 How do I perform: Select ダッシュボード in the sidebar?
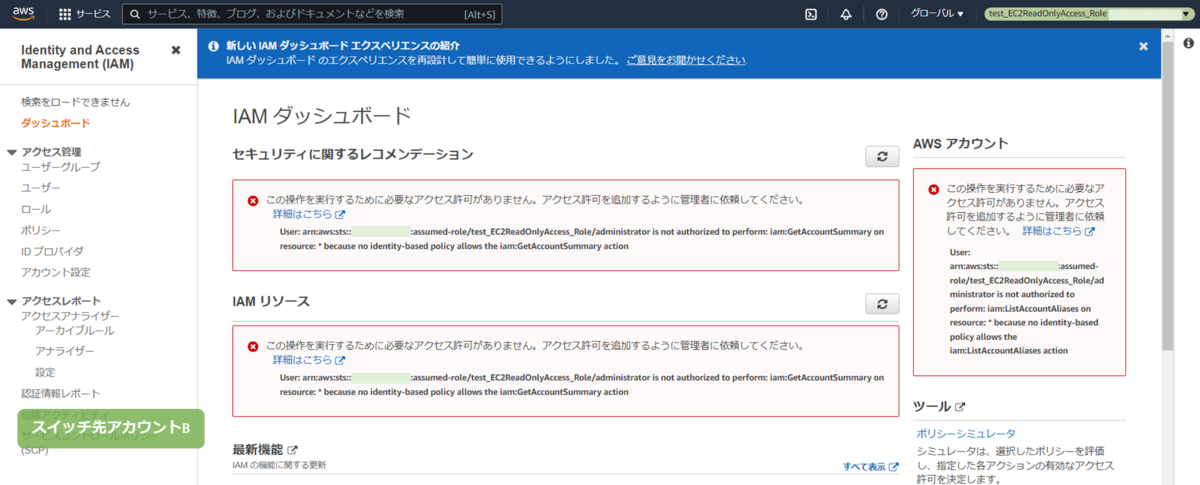[56, 123]
